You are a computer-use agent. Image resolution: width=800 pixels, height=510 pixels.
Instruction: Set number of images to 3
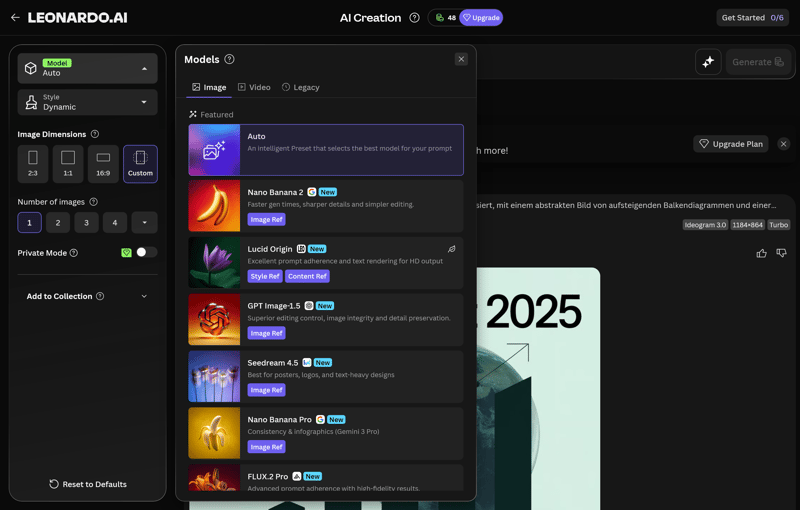coord(86,223)
